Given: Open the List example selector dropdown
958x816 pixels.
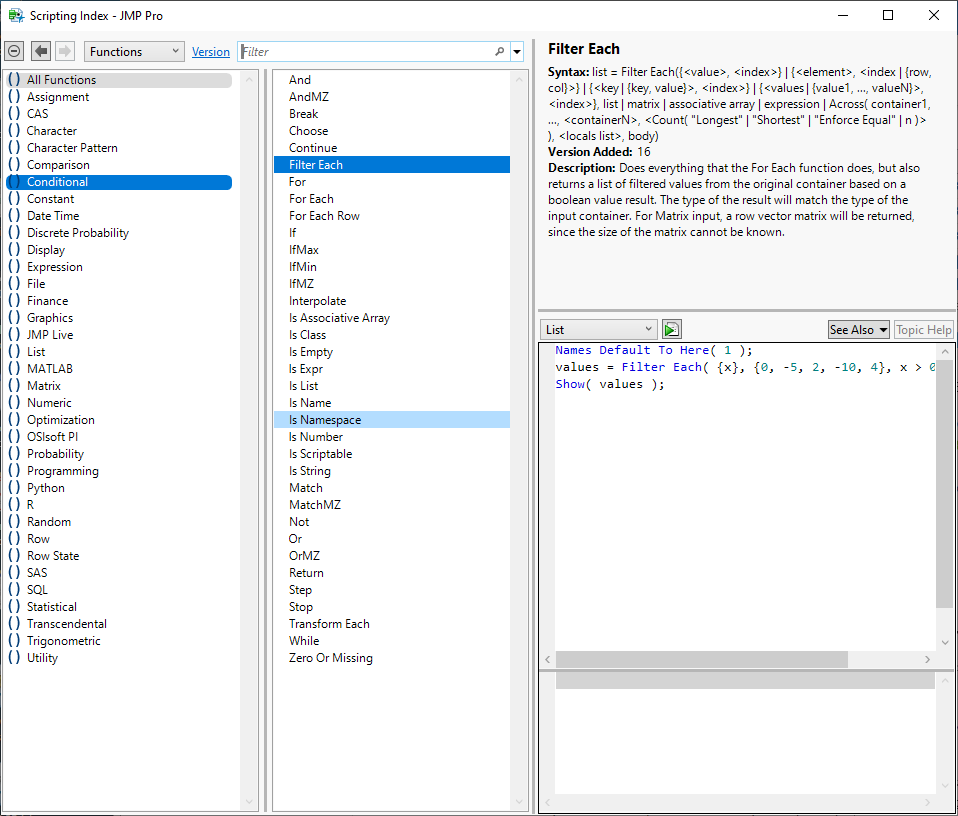Looking at the screenshot, I should 598,329.
